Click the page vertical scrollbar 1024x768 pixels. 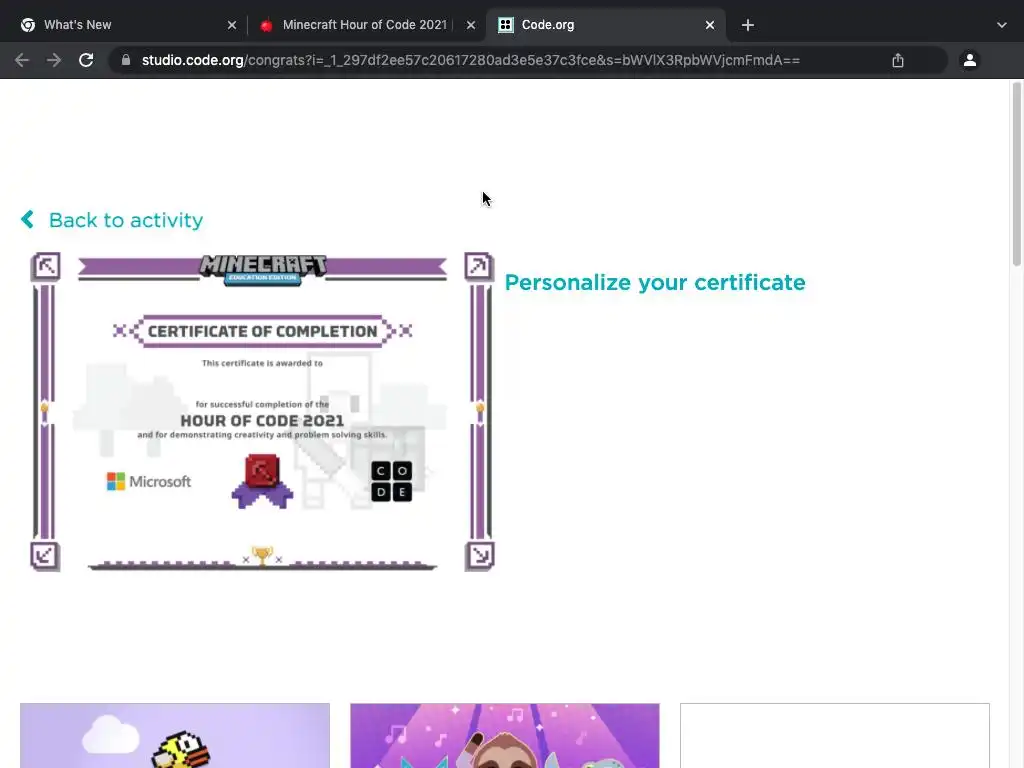coord(1017,174)
